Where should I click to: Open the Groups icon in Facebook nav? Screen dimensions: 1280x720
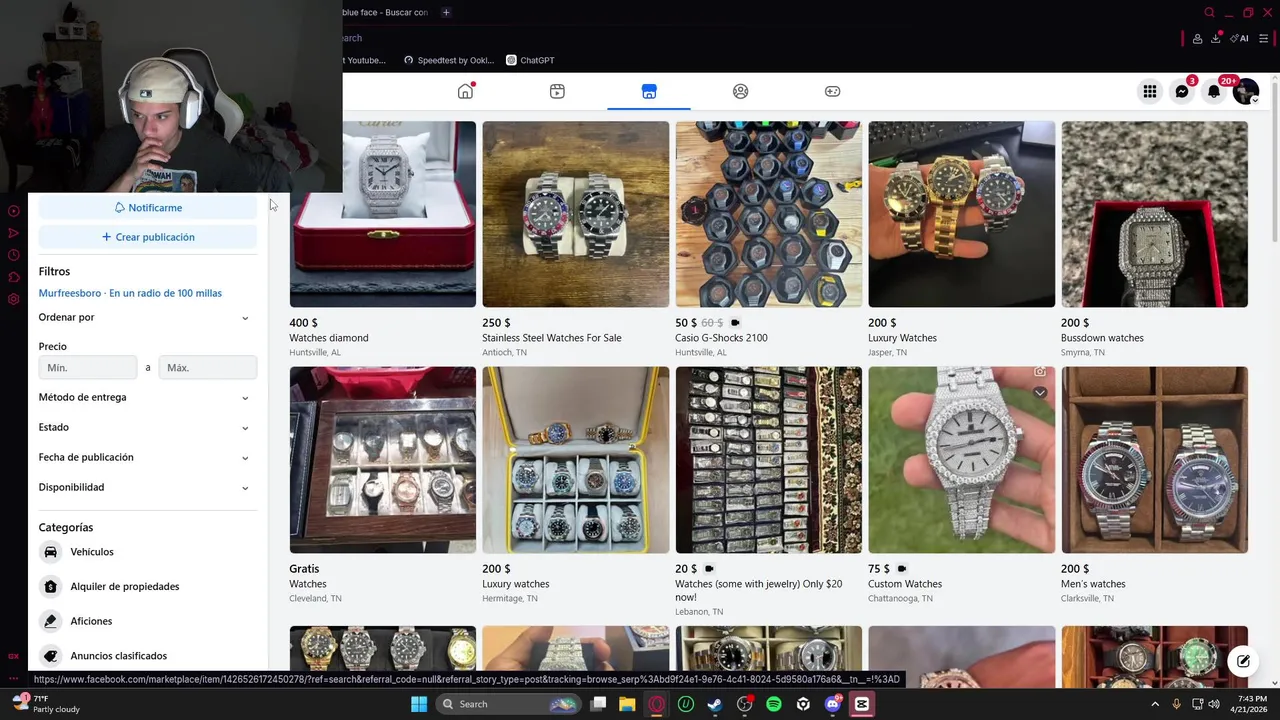(x=740, y=91)
